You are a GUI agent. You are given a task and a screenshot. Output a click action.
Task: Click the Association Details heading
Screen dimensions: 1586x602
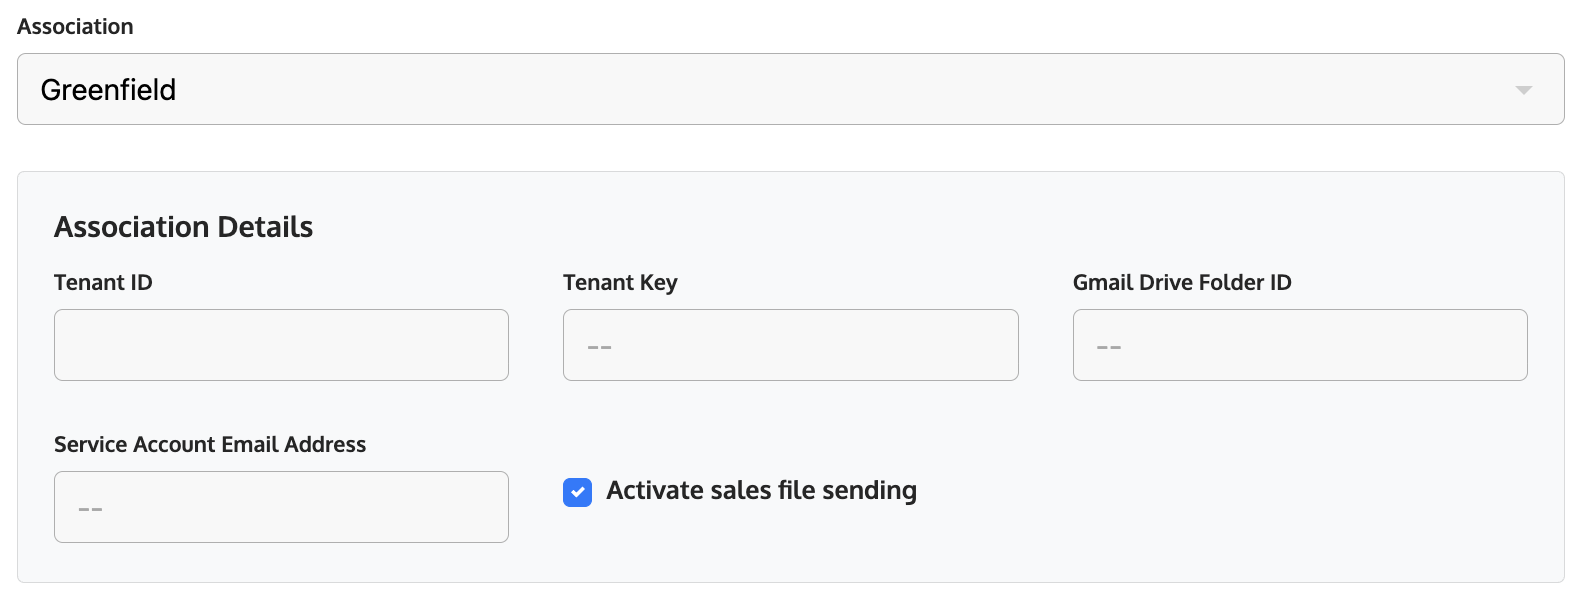coord(184,228)
